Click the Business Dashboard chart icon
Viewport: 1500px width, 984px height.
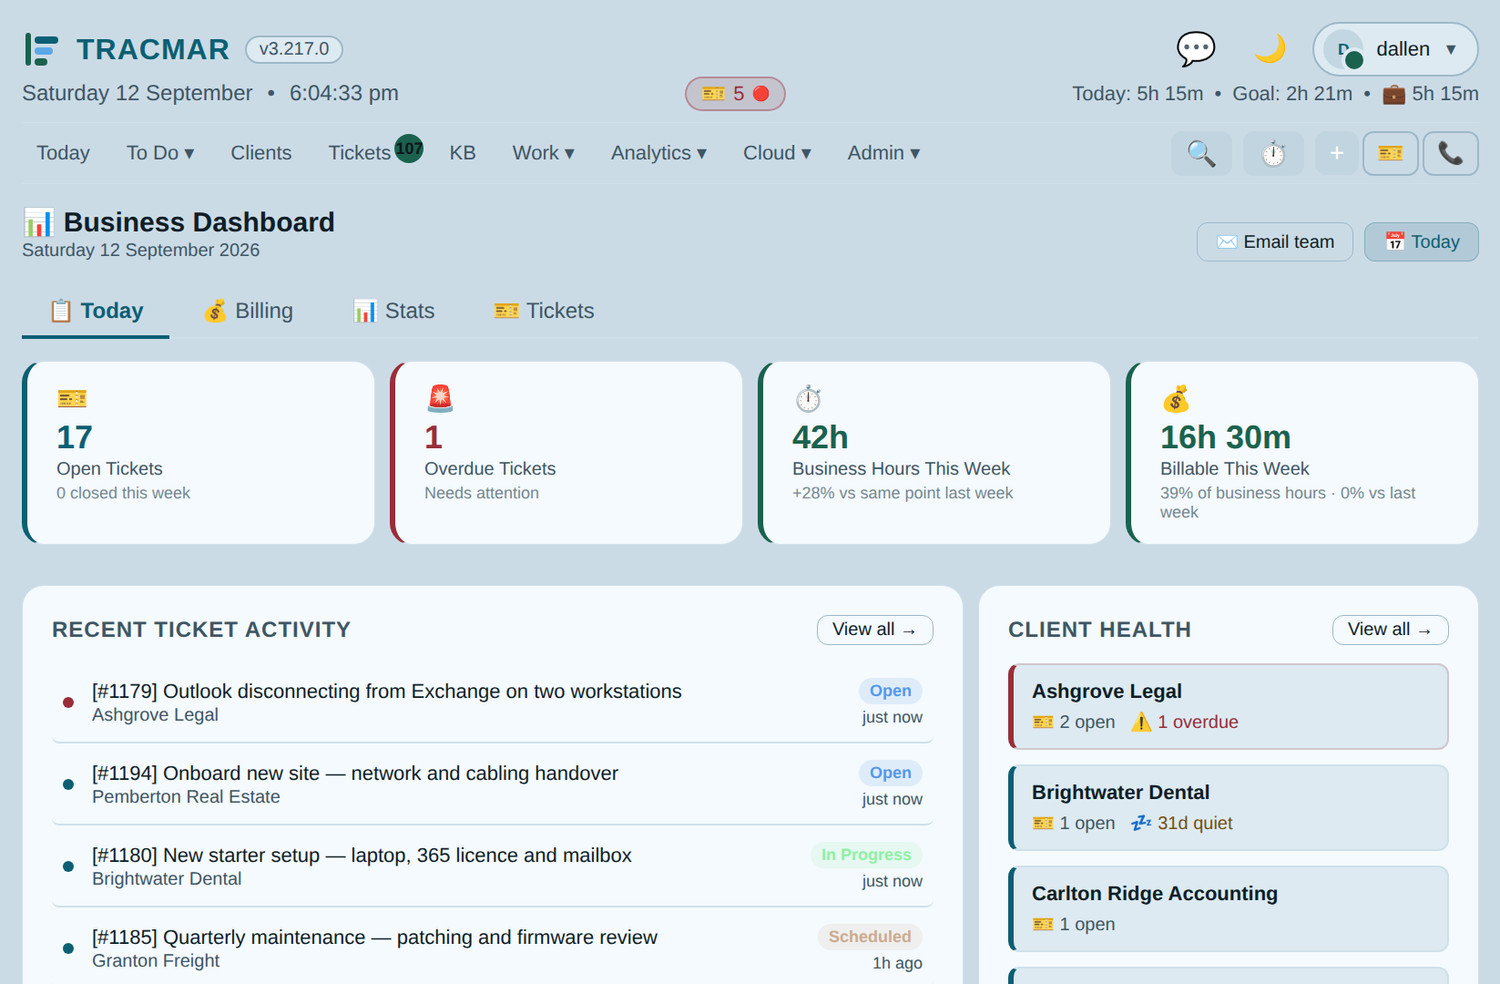pos(39,222)
